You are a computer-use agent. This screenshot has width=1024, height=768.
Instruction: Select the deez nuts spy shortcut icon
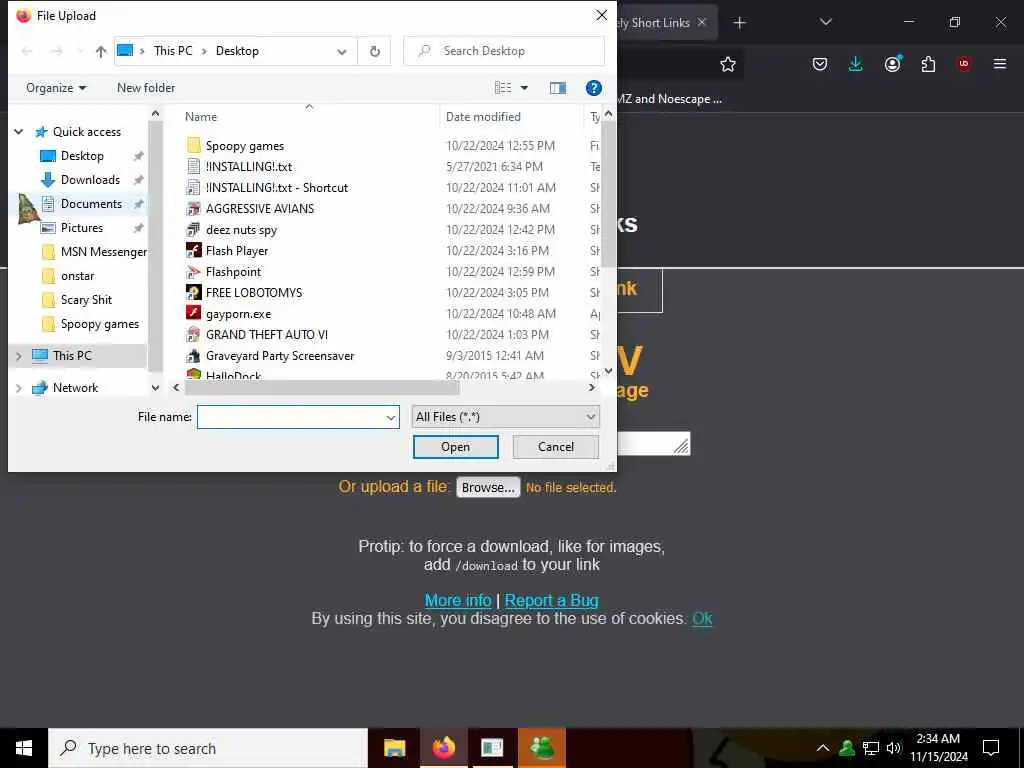point(193,229)
